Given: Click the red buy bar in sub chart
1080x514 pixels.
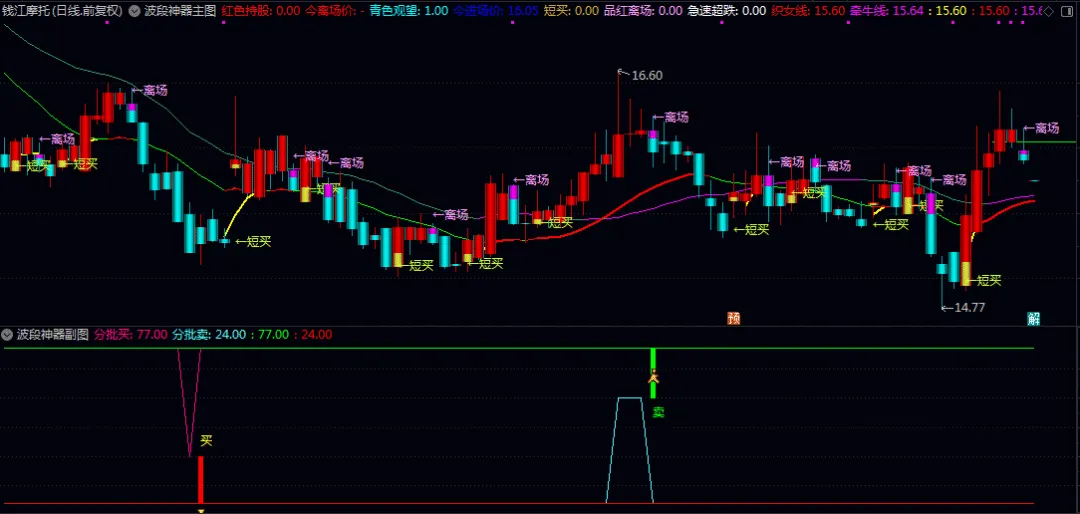Looking at the screenshot, I should coord(200,480).
